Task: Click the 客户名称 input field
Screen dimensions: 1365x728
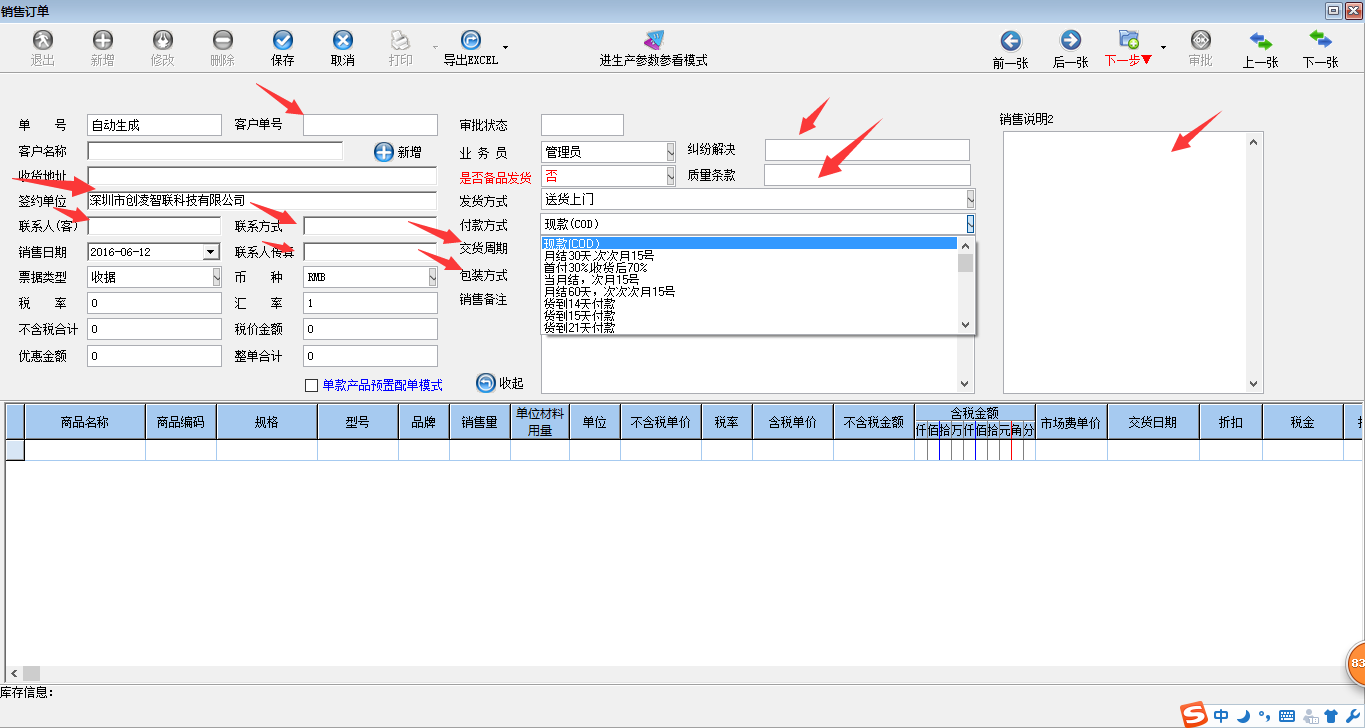Action: [x=215, y=151]
